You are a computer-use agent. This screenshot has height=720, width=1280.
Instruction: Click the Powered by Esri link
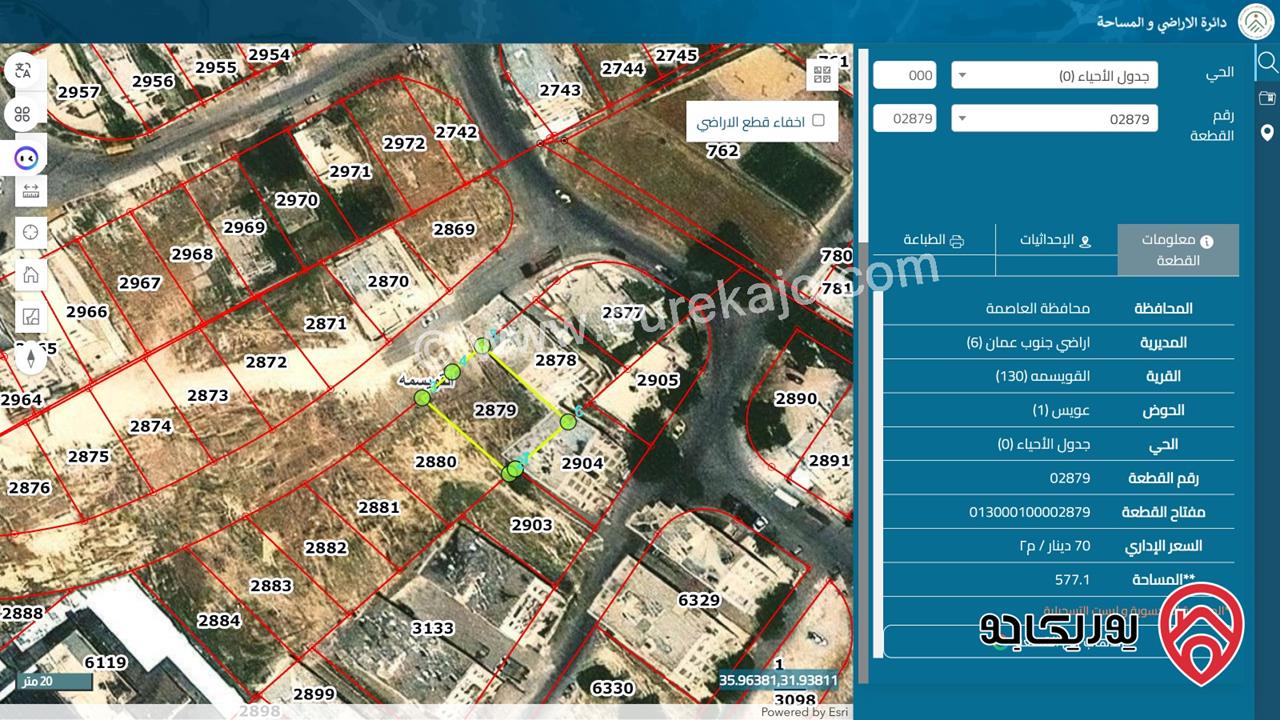point(805,712)
